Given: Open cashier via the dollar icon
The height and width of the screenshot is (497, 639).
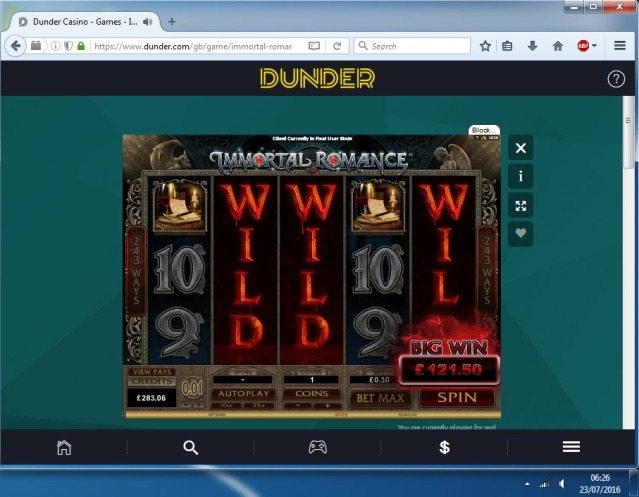Looking at the screenshot, I should tap(444, 447).
